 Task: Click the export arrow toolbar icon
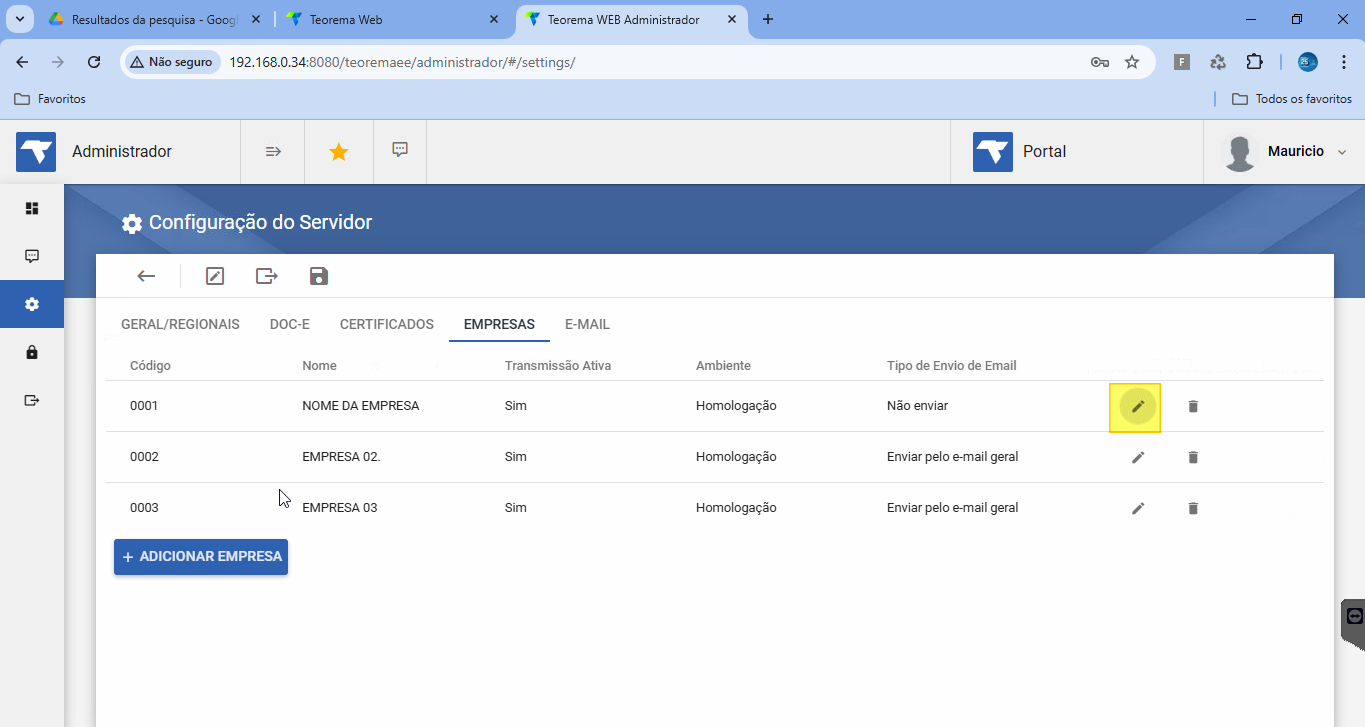(x=267, y=276)
